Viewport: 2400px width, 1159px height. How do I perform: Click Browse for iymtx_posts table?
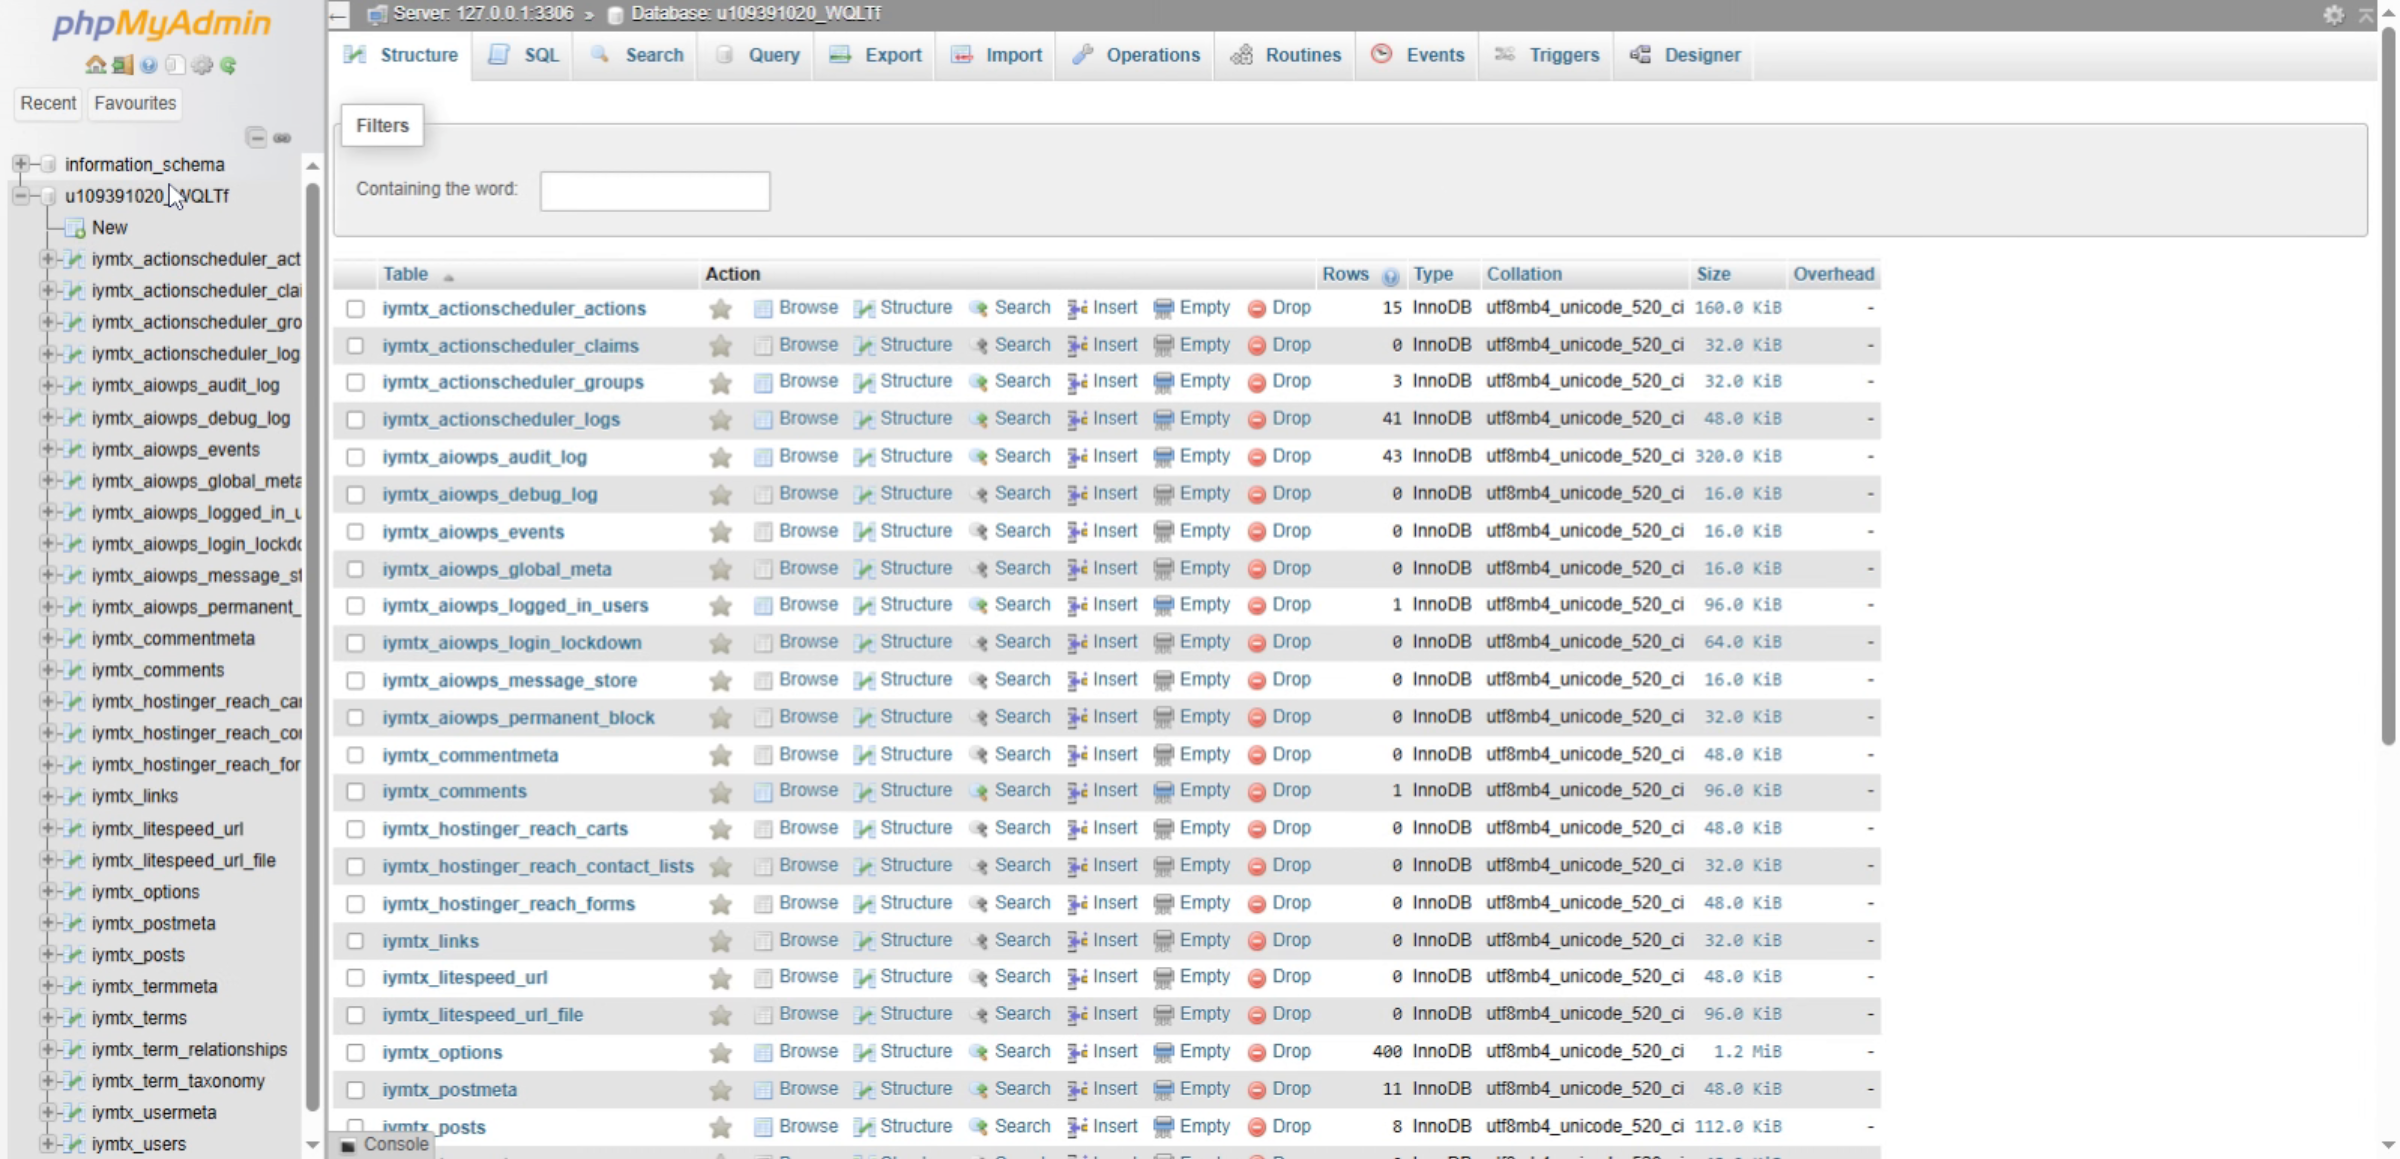coord(807,1126)
